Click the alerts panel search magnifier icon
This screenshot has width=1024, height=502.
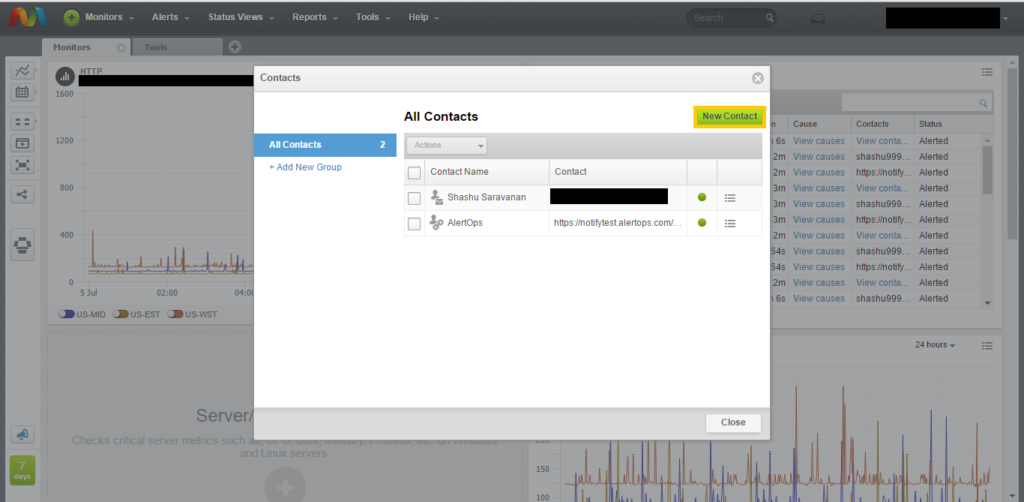point(983,103)
